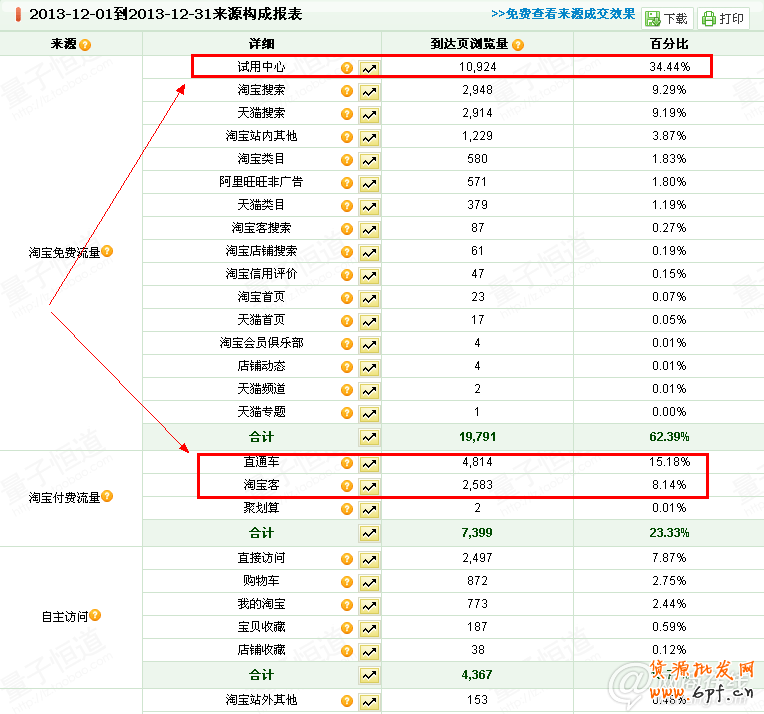Viewport: 764px width, 714px height.
Task: Select the 淘宝会员俱乐部 source name
Action: 261,343
